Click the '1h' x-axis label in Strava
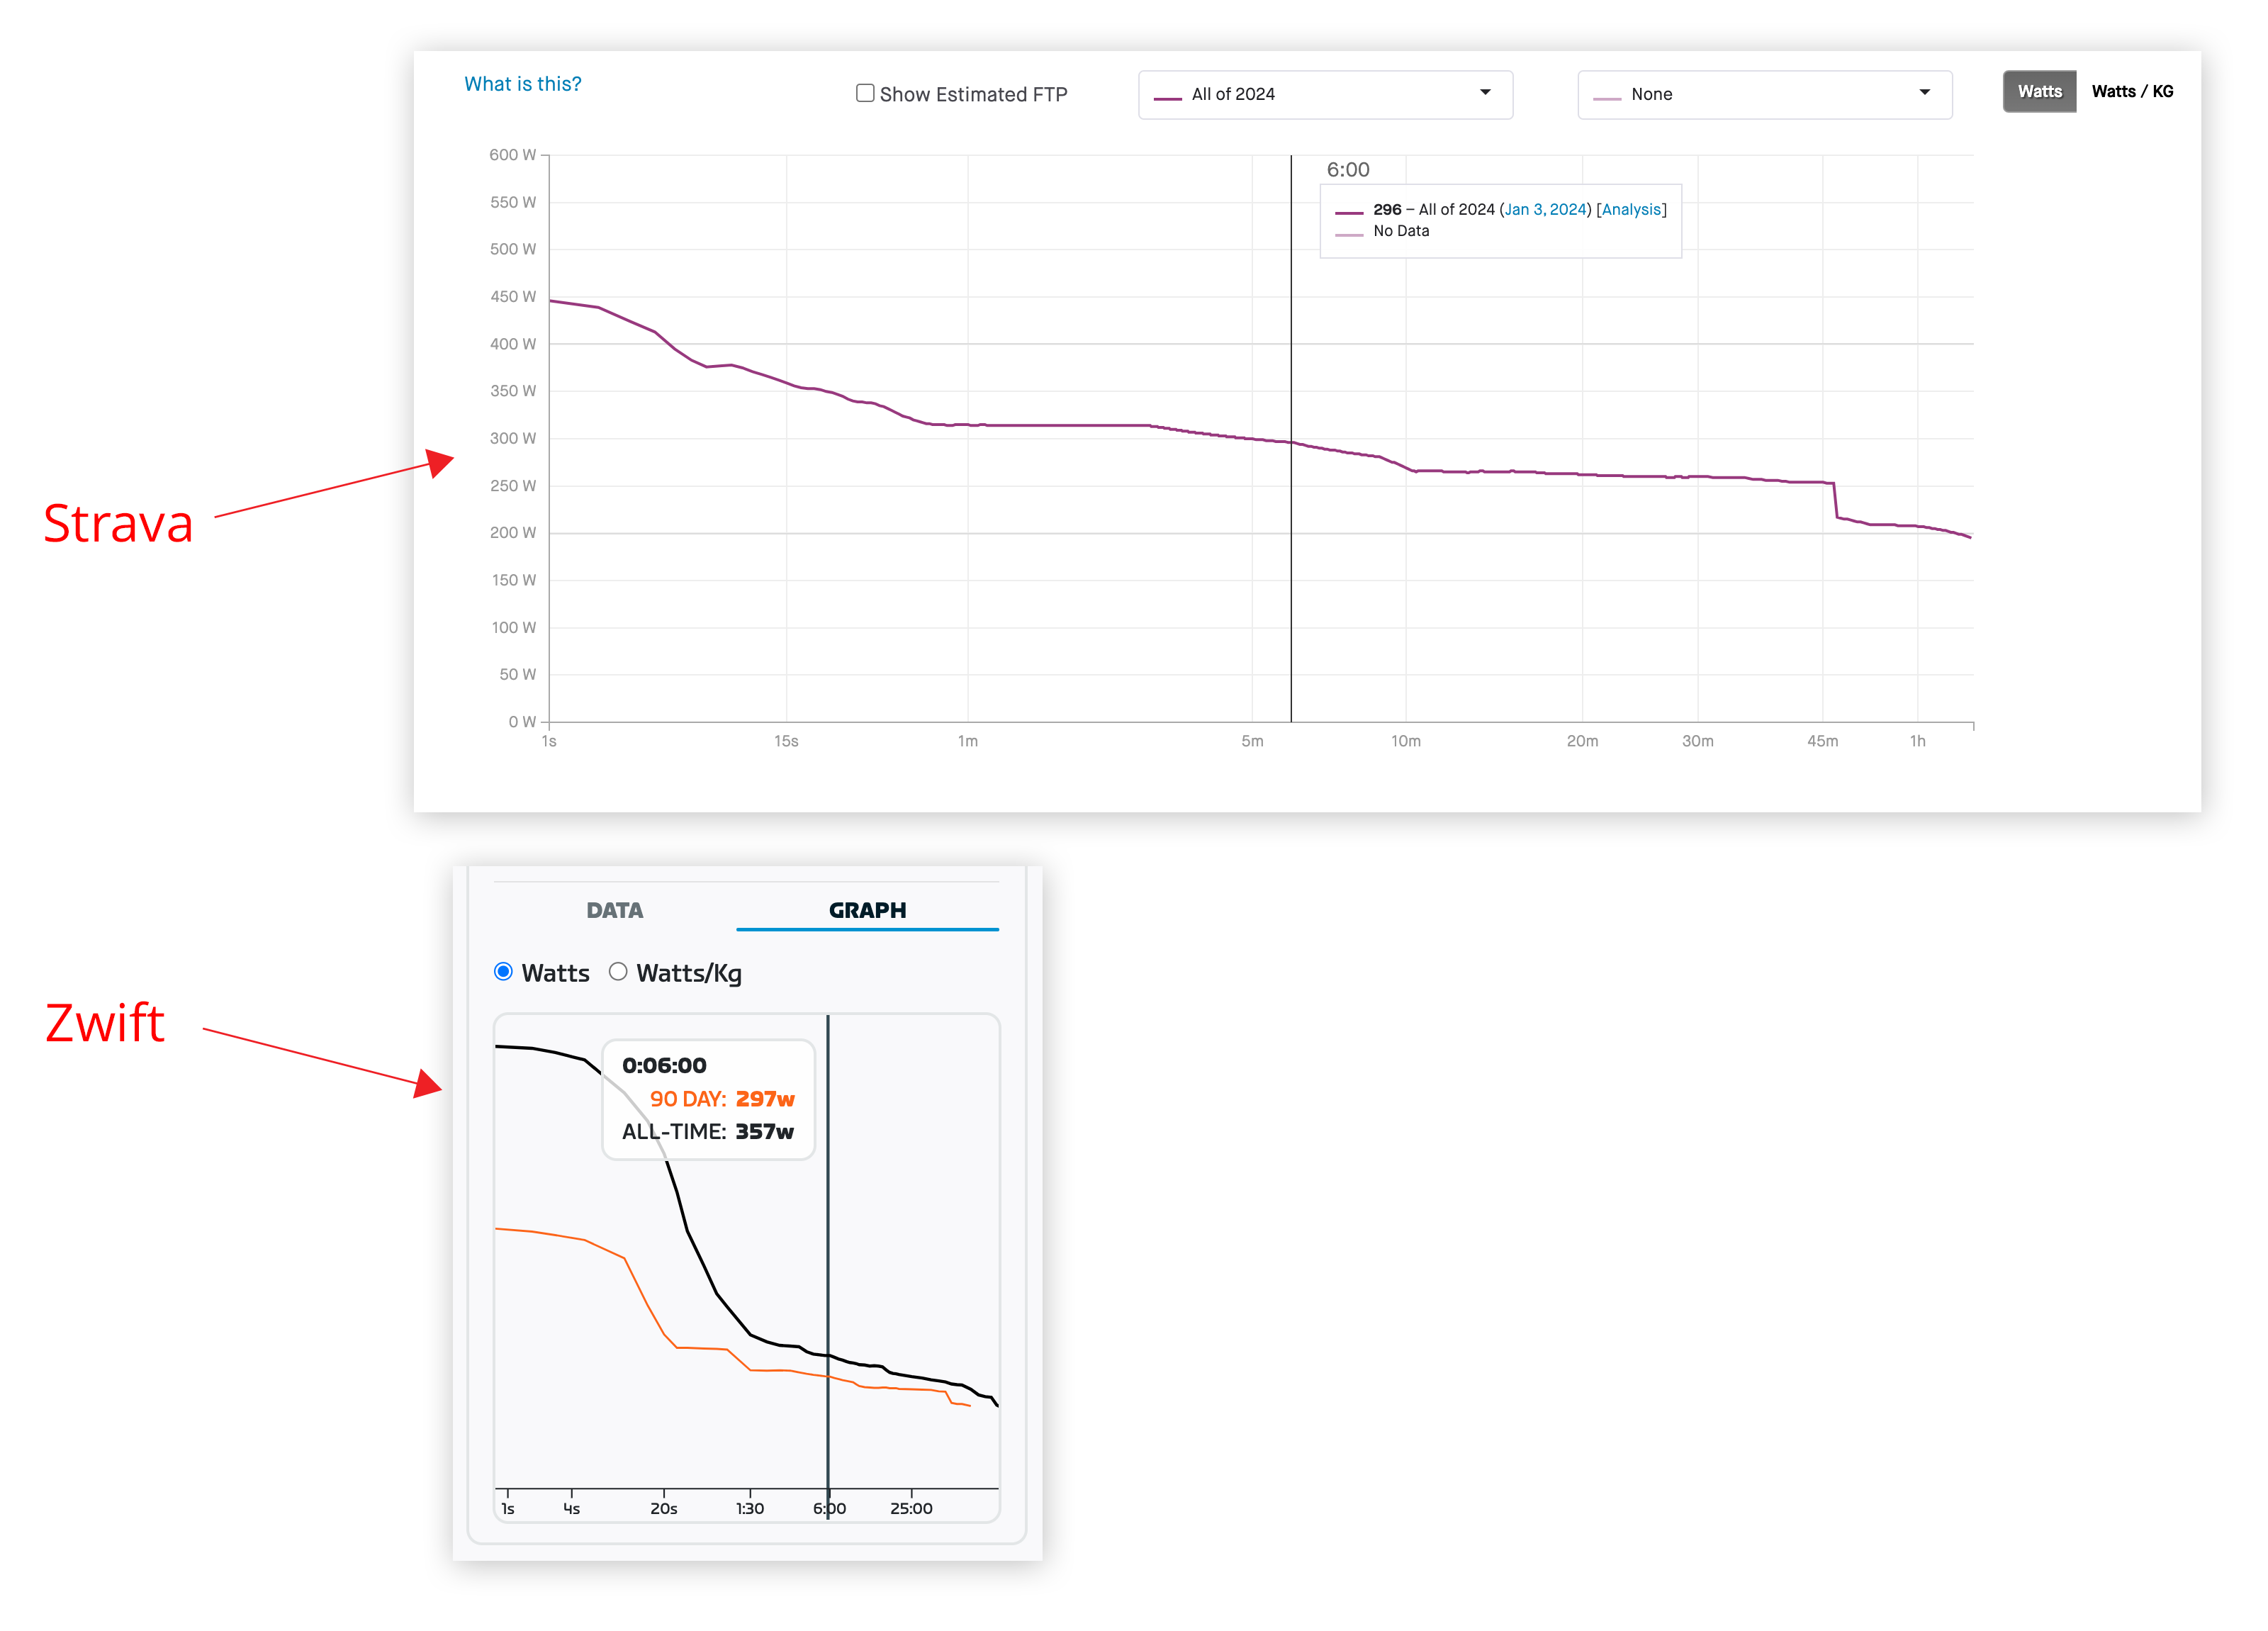The height and width of the screenshot is (1631, 2268). click(x=1917, y=741)
